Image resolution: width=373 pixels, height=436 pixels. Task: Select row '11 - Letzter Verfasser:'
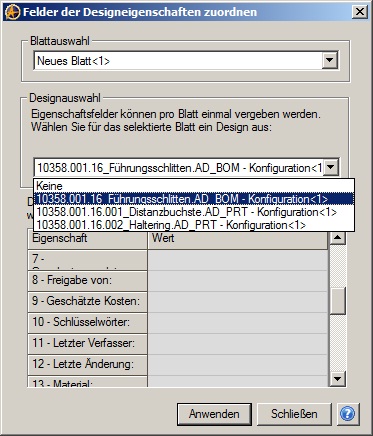click(87, 344)
